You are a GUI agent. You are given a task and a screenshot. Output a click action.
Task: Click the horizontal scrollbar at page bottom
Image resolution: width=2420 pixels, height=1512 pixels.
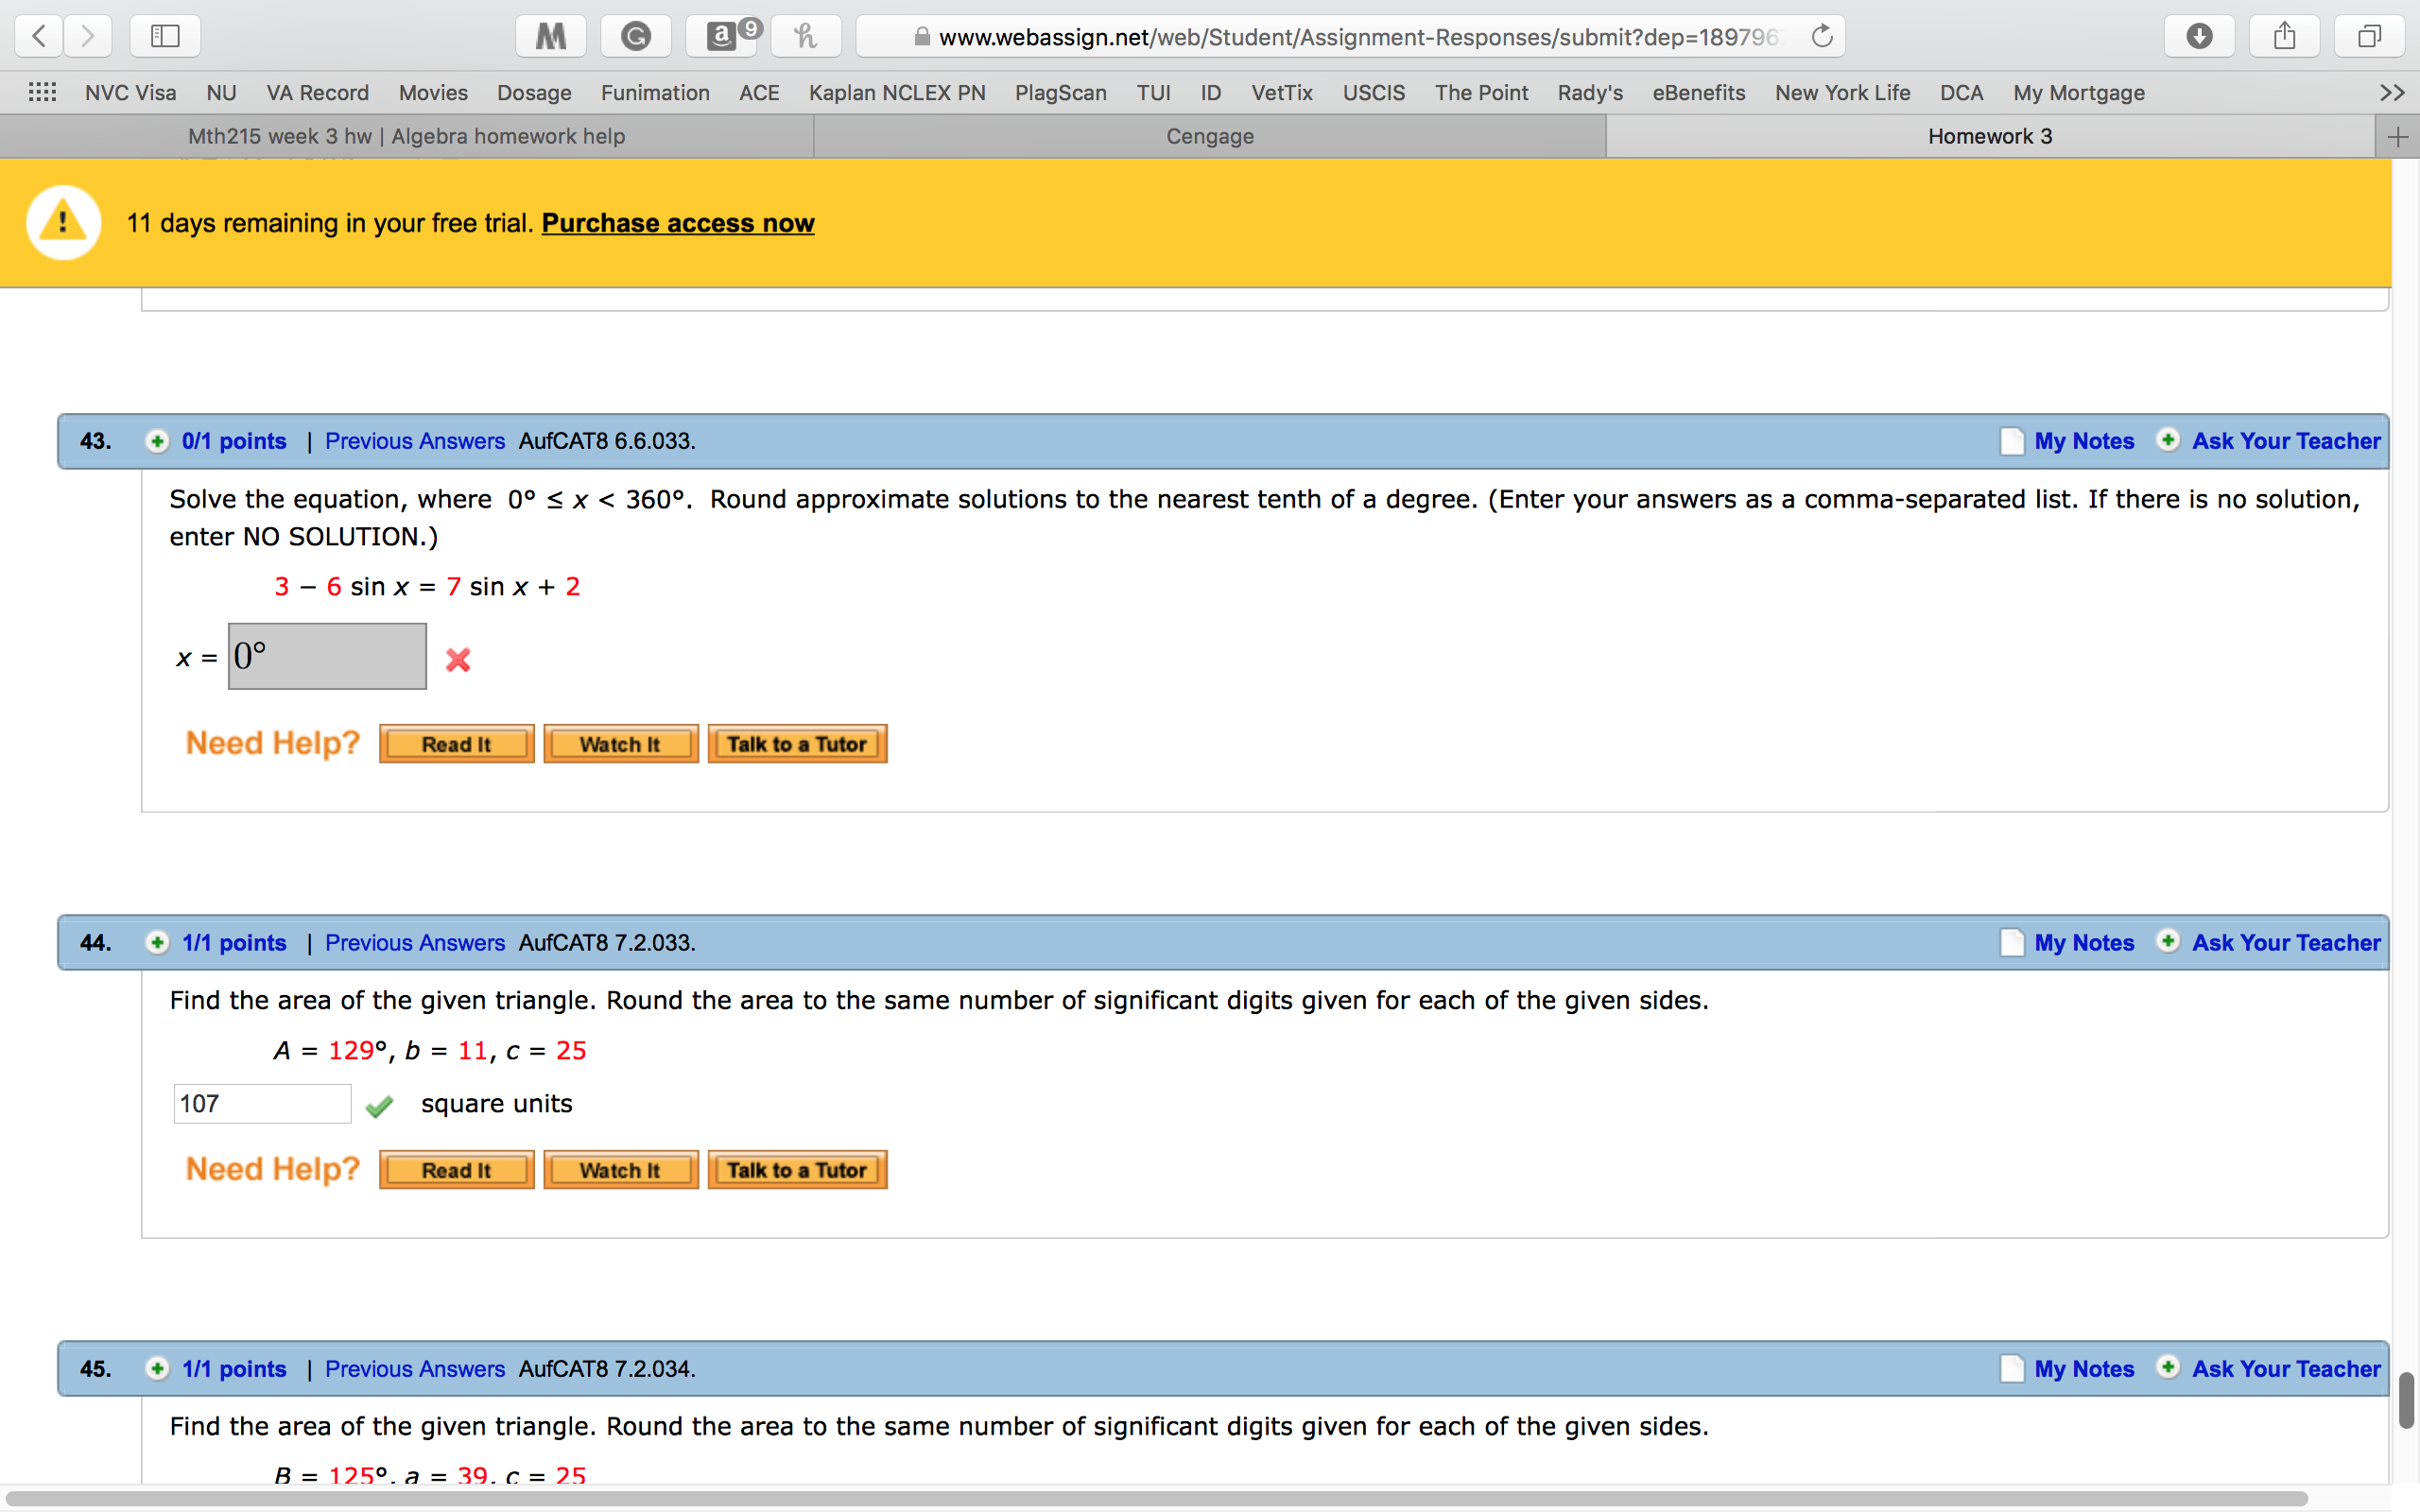(x=1158, y=1498)
